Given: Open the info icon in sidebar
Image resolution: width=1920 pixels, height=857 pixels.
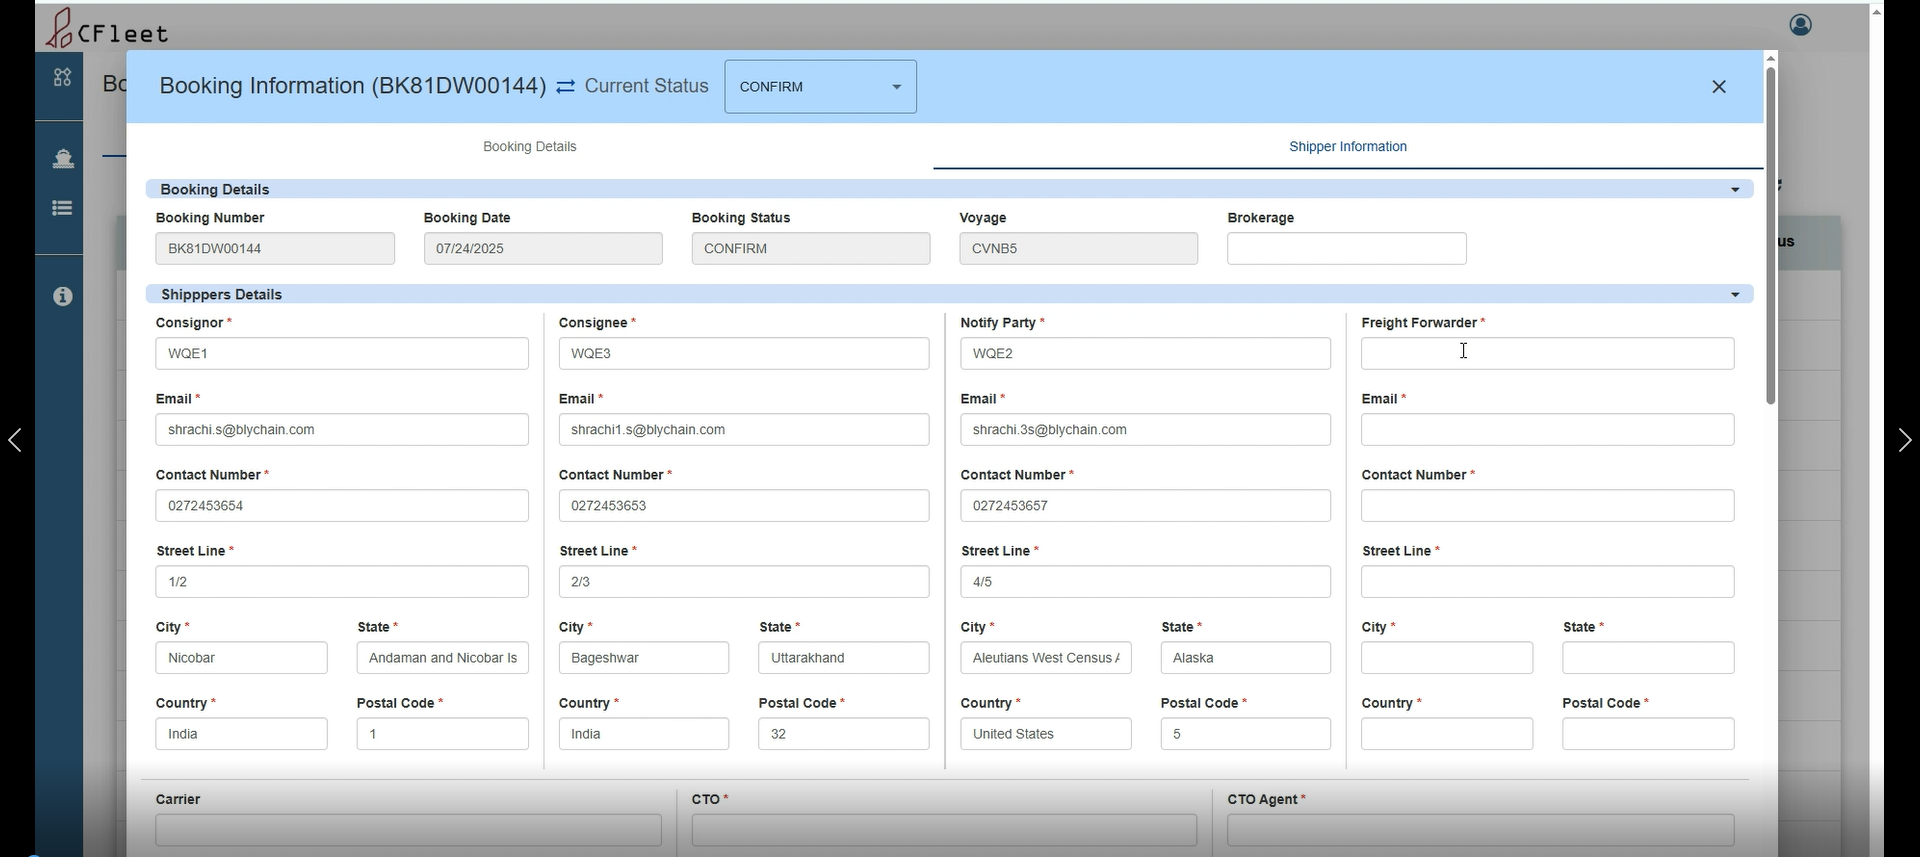Looking at the screenshot, I should 62,296.
